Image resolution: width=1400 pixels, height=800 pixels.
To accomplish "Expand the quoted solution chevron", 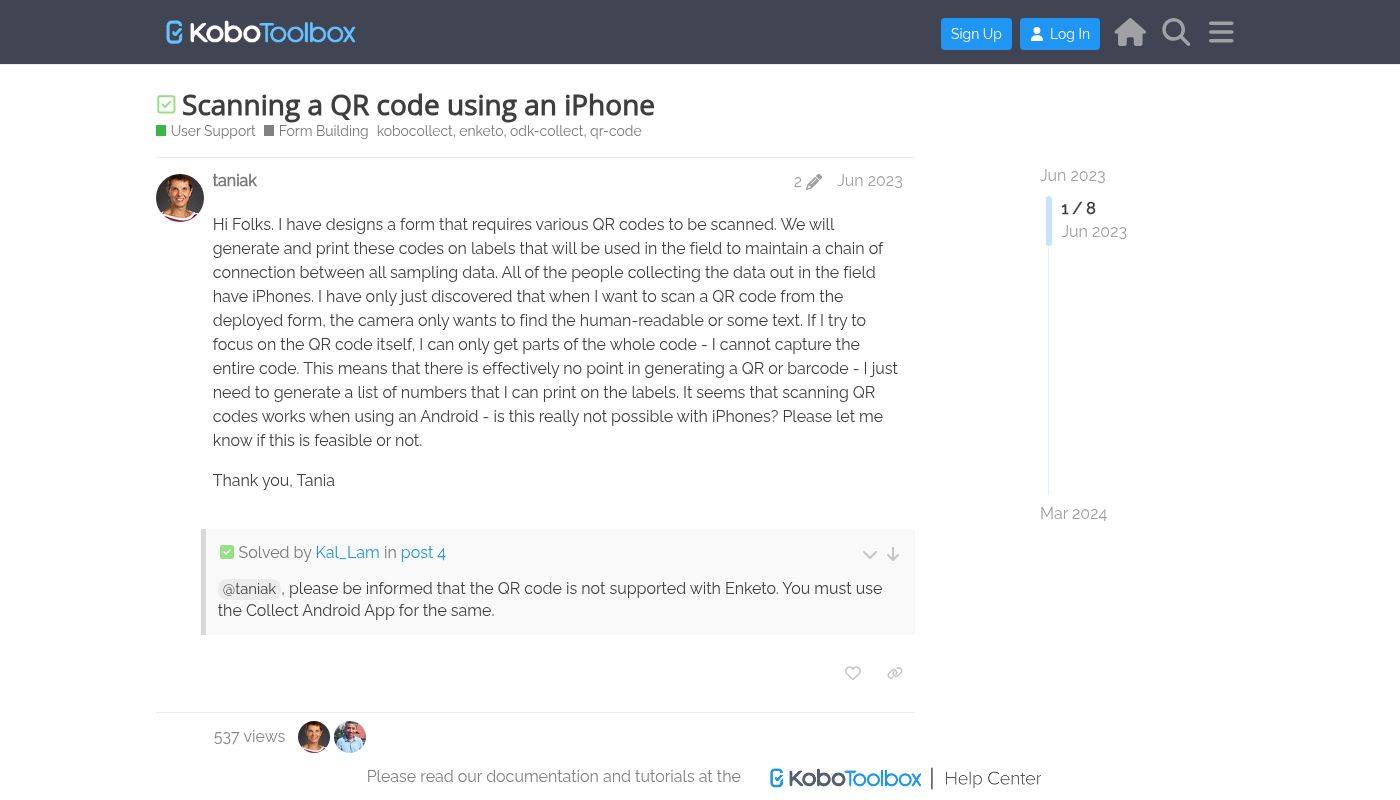I will [x=870, y=554].
